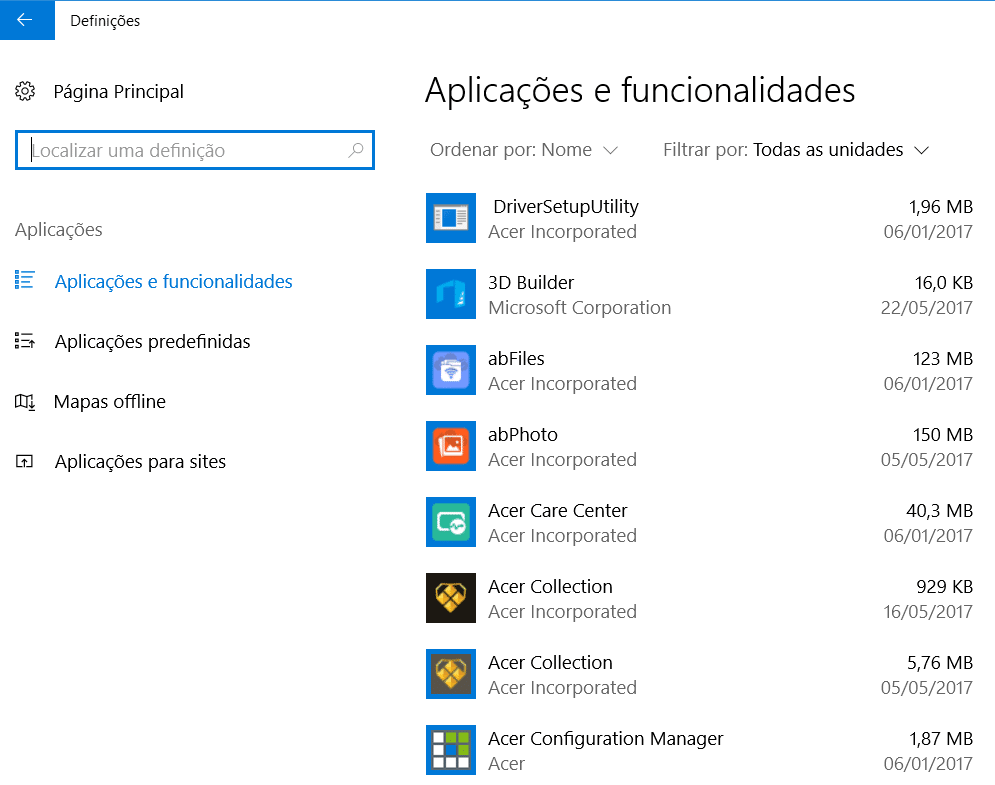This screenshot has height=785, width=995.
Task: Go to Aplicações predefinidas section
Action: [152, 342]
